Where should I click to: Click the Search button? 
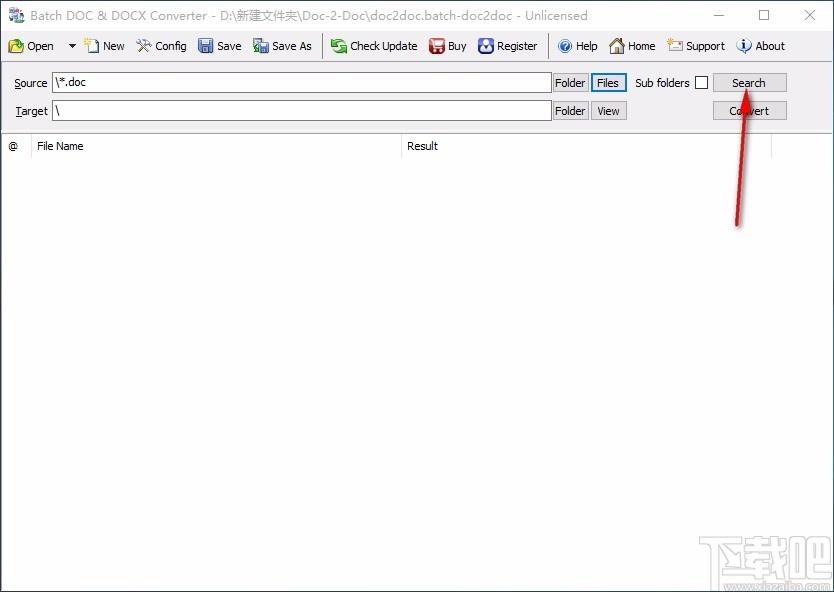(x=749, y=83)
